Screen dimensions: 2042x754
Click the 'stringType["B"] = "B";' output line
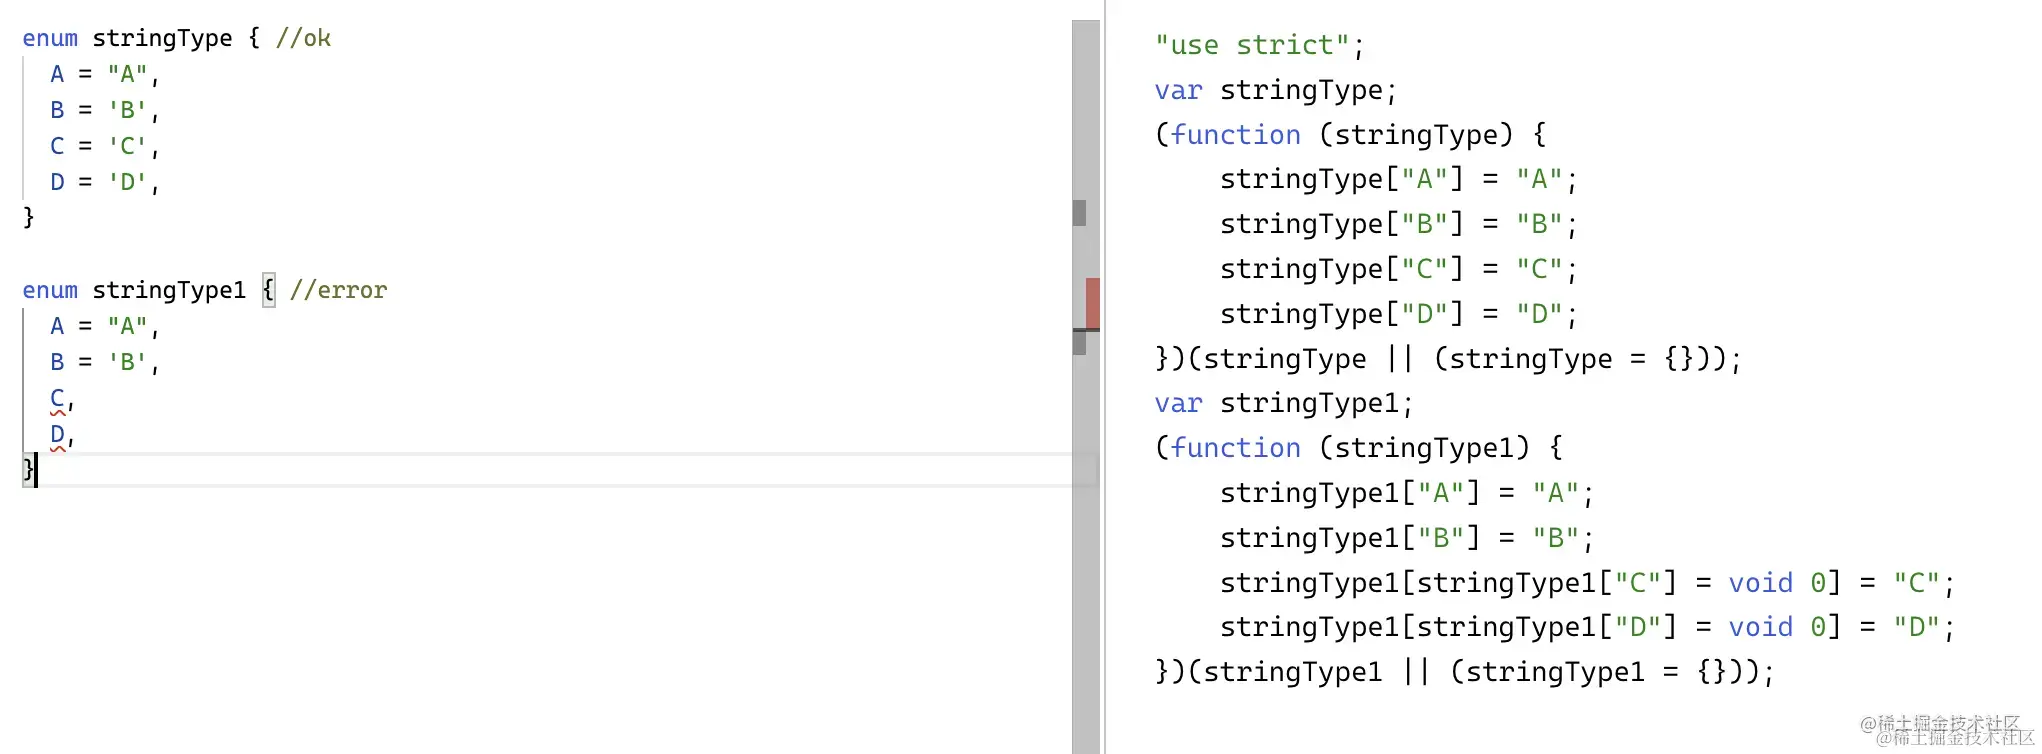click(x=1398, y=224)
